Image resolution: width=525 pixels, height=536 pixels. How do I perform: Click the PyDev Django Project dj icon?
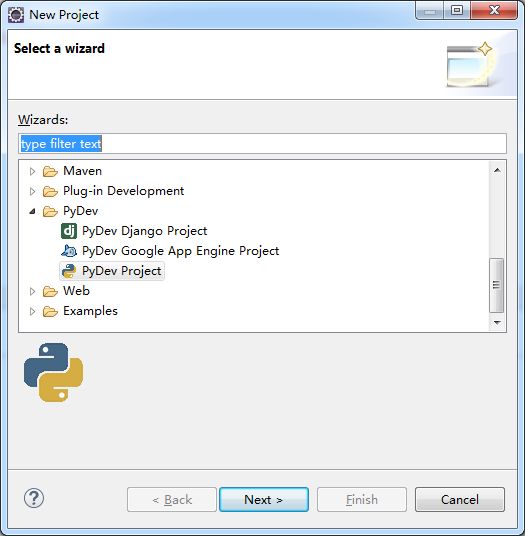pyautogui.click(x=69, y=231)
